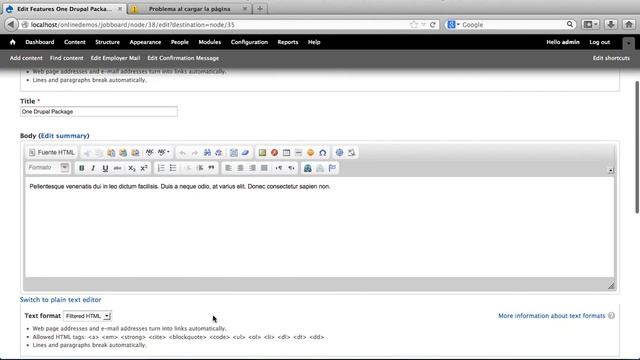Click the Justify alignment icon
The width and height of the screenshot is (640, 360).
(264, 168)
